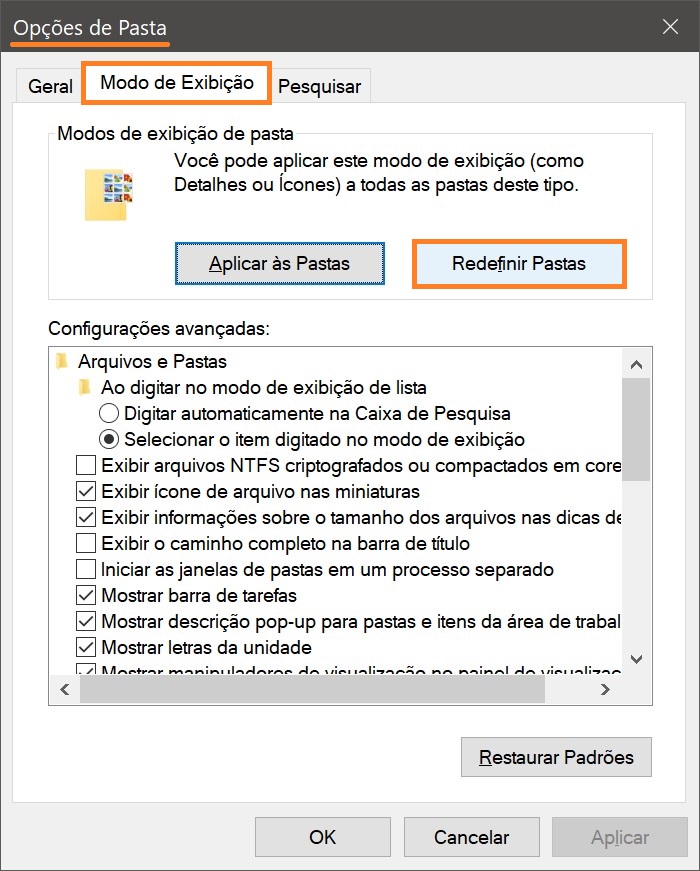Click the right arrow of the horizontal scrollbar

coord(605,689)
